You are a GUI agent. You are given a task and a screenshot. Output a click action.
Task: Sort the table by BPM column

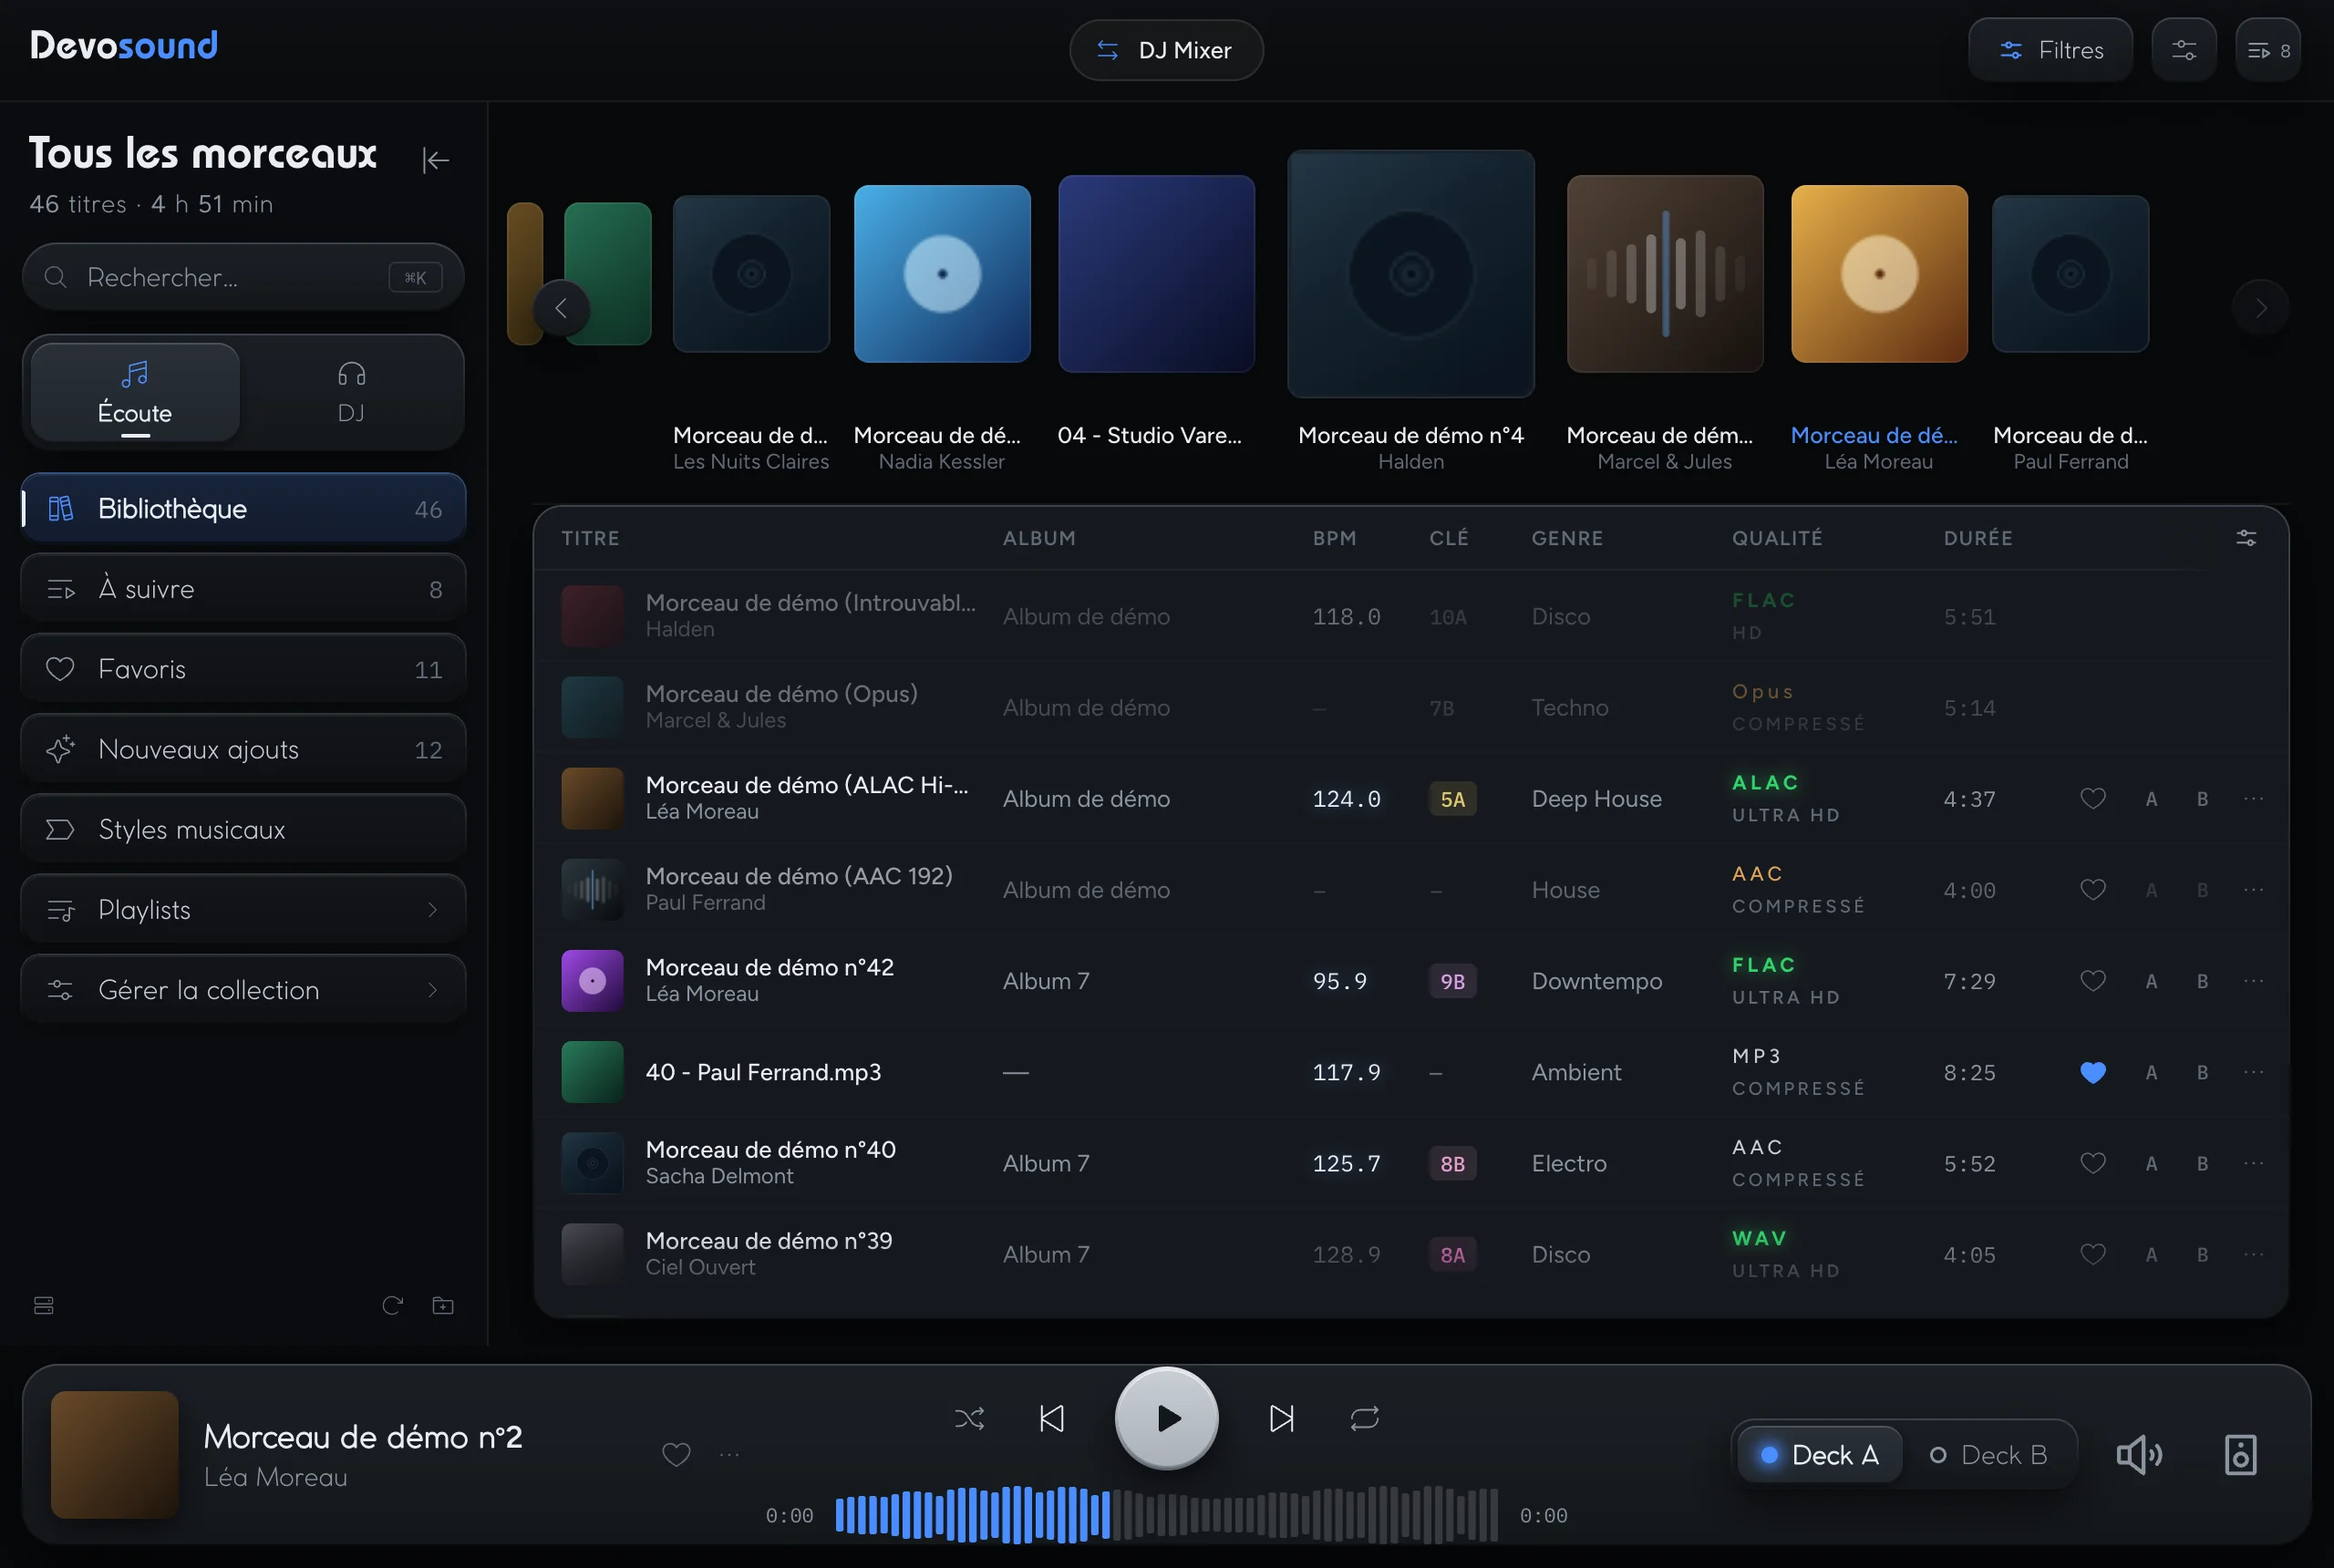(1334, 538)
